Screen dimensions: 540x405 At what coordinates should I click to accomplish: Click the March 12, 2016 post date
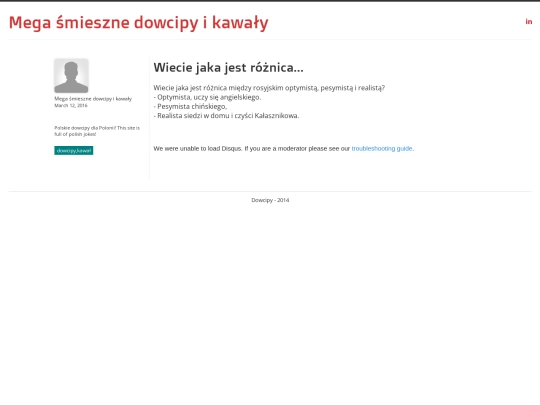(71, 105)
